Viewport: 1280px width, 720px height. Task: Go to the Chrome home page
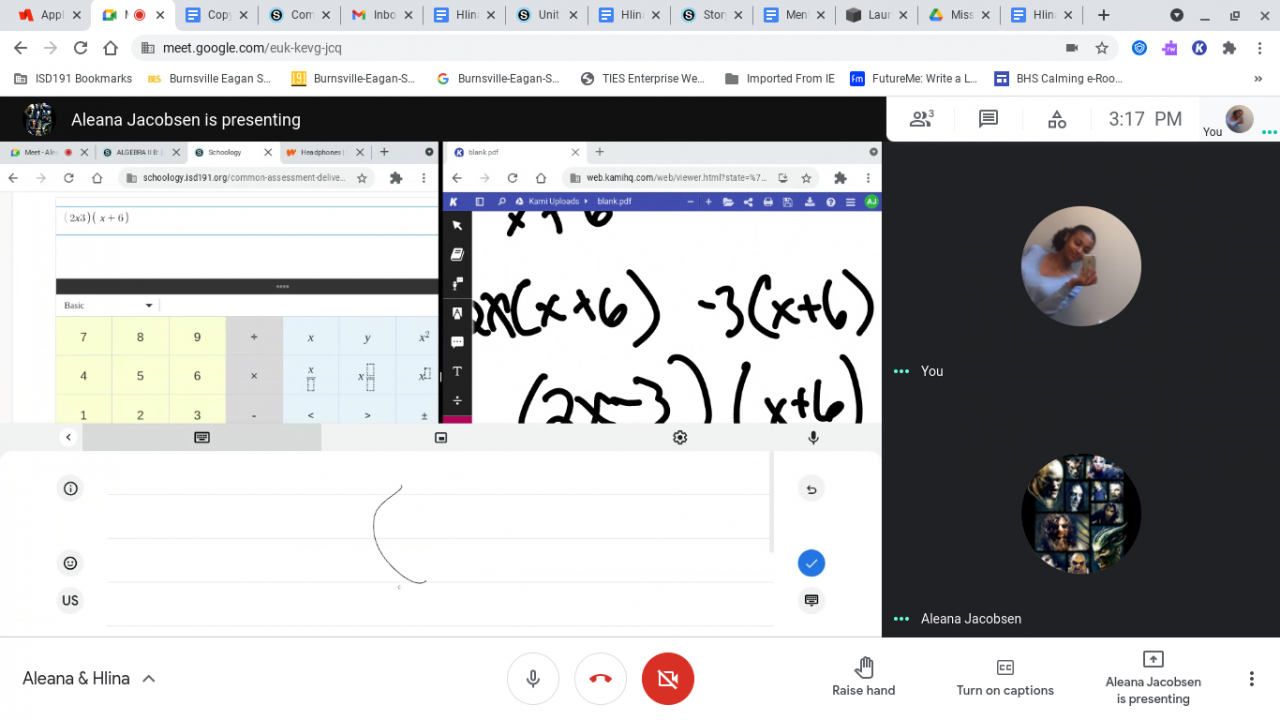[110, 48]
